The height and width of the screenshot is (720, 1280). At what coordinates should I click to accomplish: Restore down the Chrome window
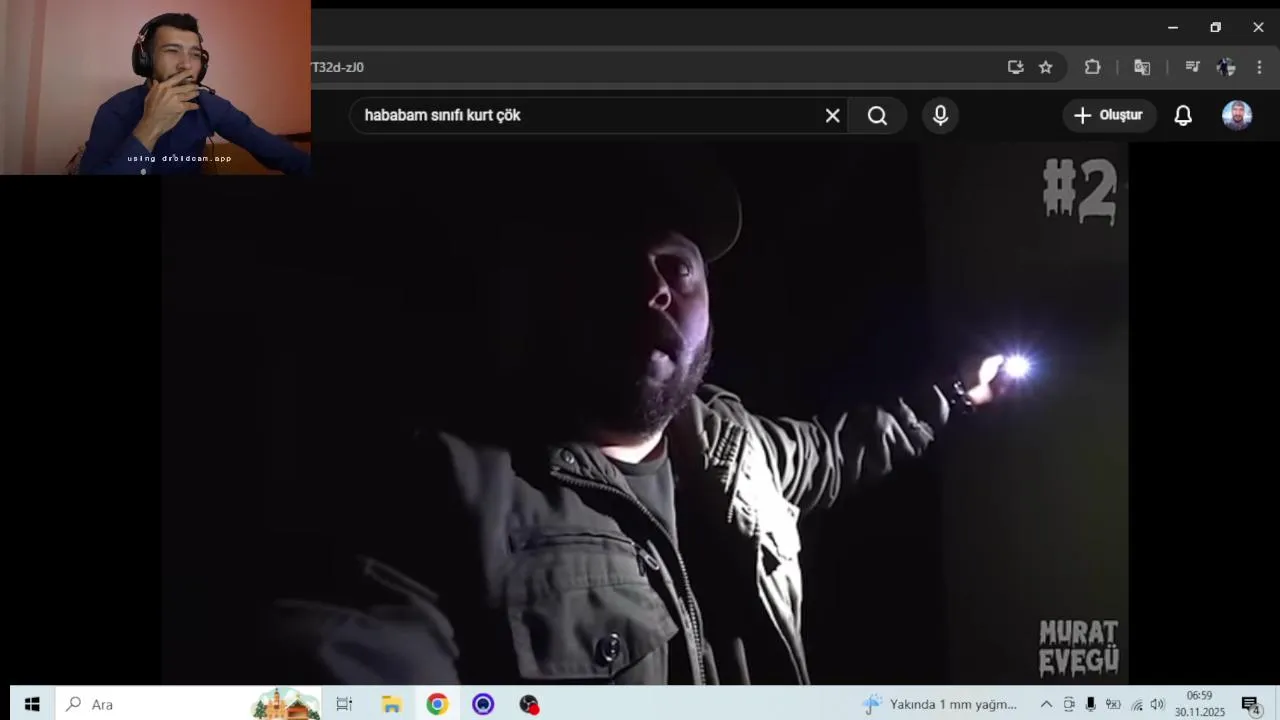pyautogui.click(x=1215, y=27)
